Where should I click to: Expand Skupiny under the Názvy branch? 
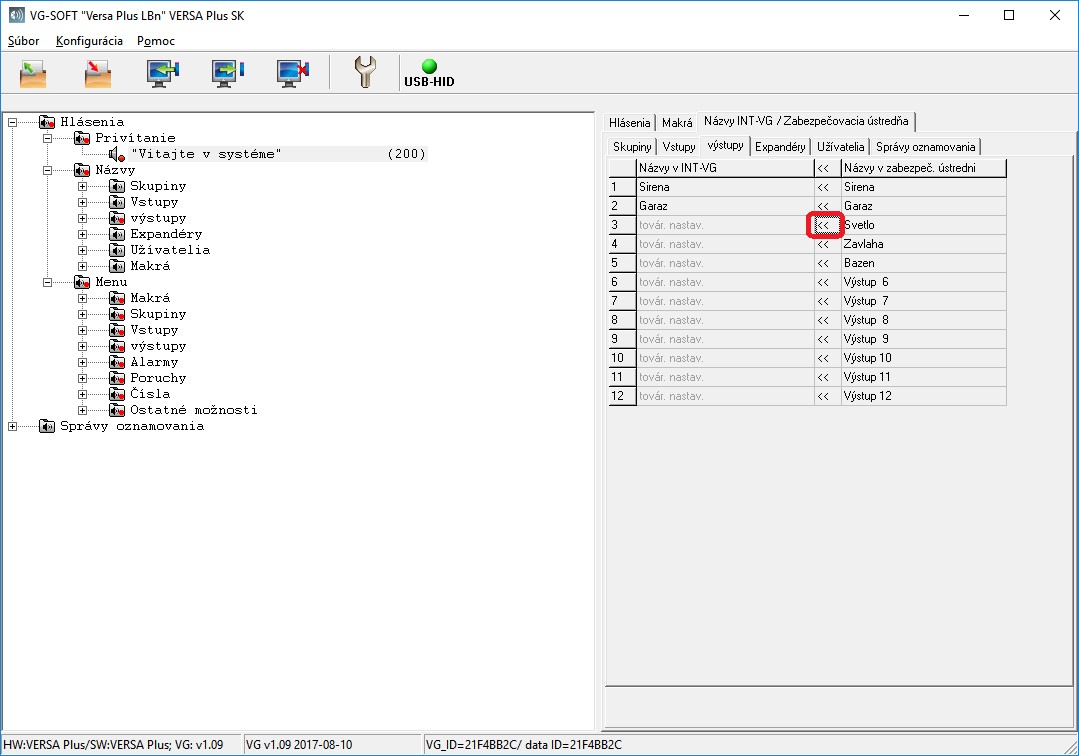coord(83,186)
